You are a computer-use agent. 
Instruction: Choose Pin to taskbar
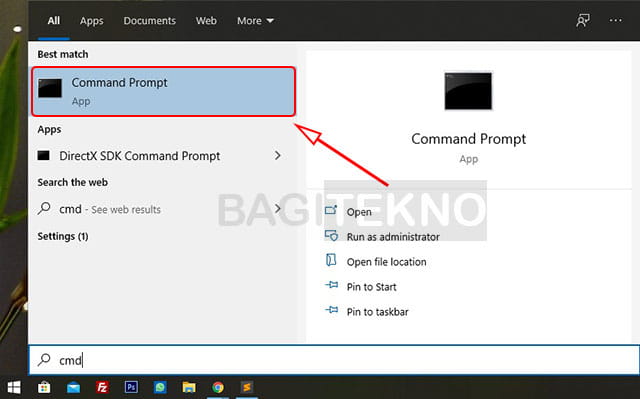(378, 312)
